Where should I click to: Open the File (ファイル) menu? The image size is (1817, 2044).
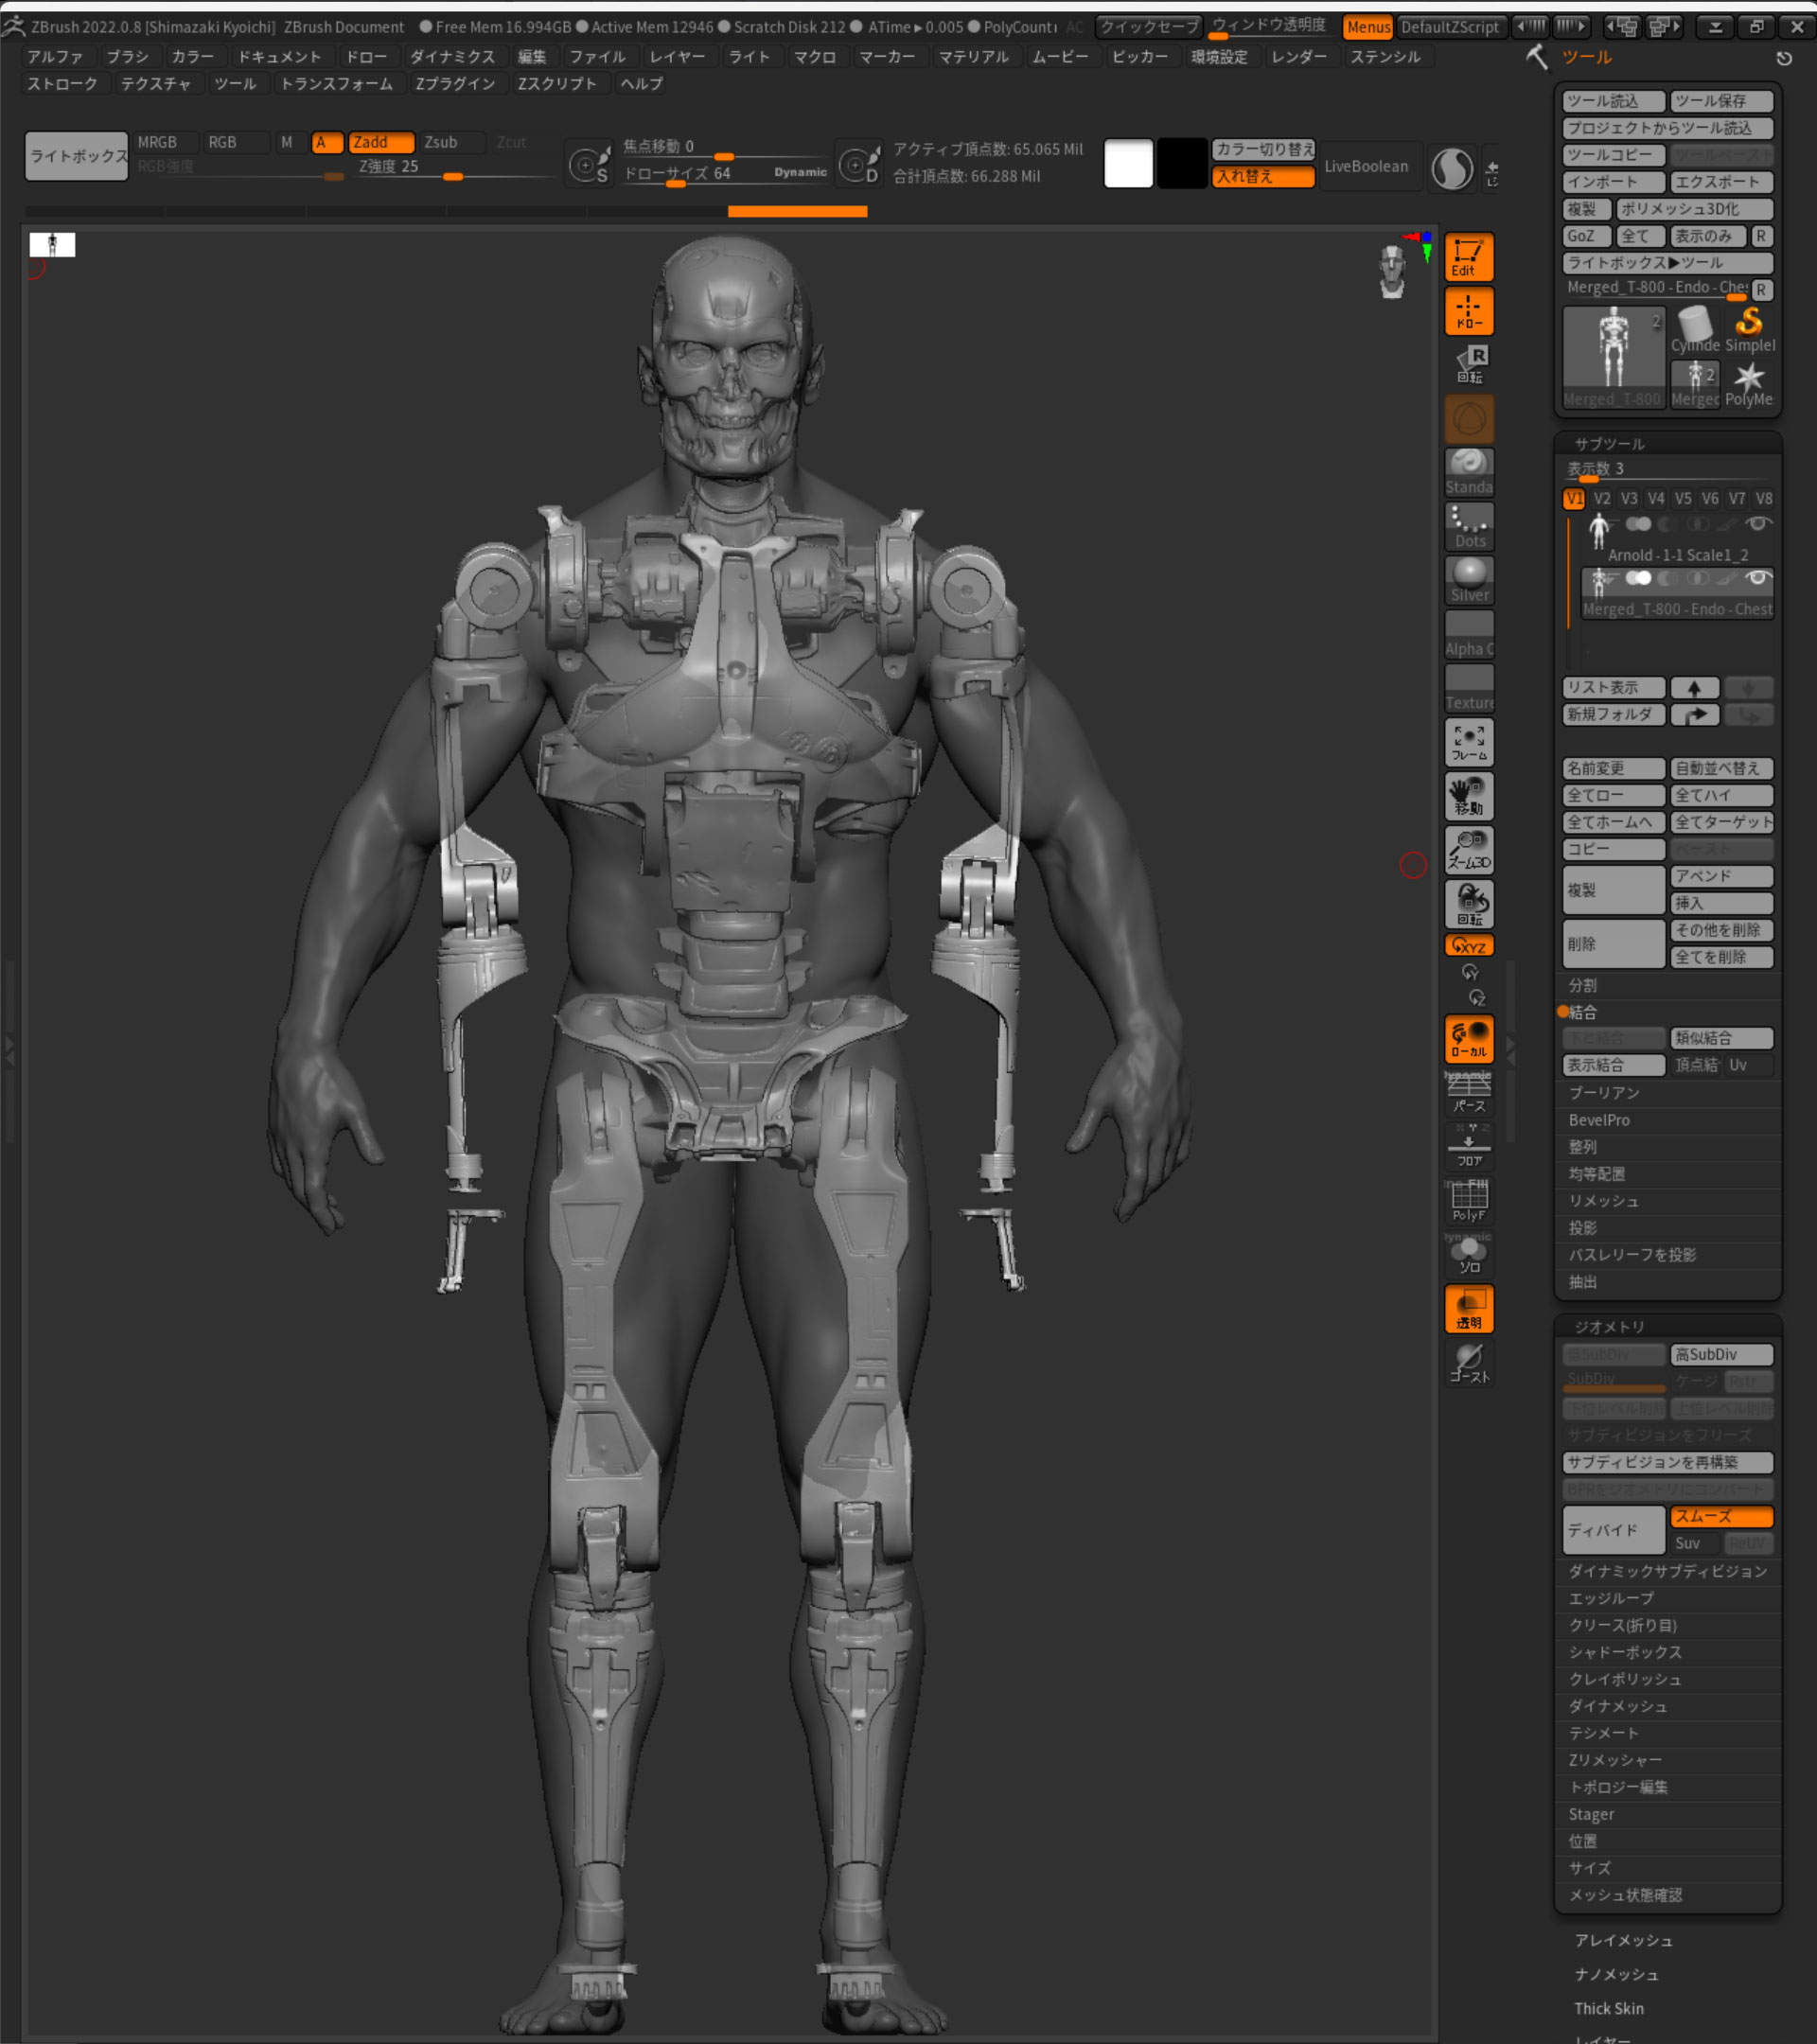point(597,57)
